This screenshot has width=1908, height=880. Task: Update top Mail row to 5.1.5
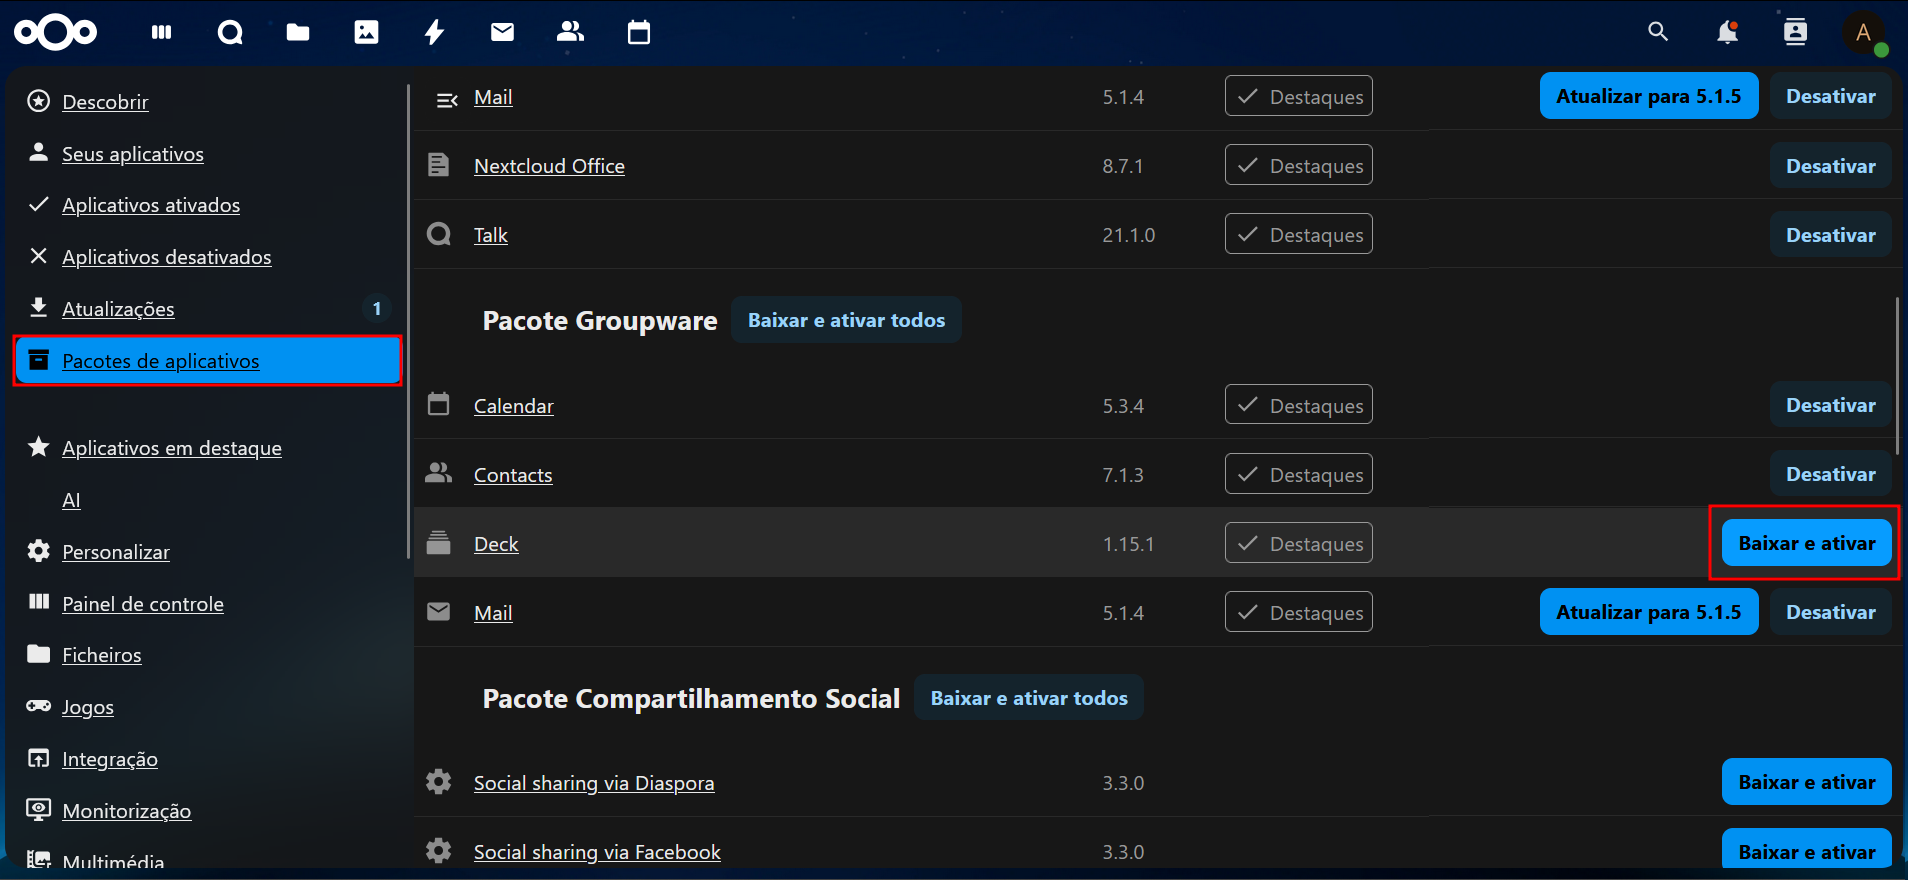[1648, 96]
